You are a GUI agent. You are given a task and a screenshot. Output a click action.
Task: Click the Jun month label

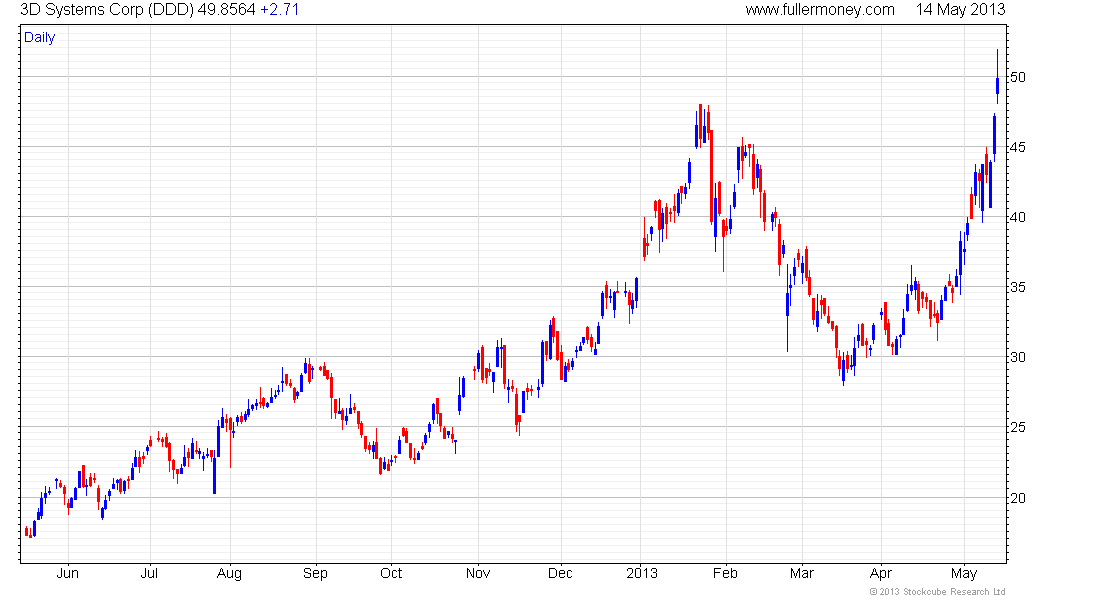point(67,573)
